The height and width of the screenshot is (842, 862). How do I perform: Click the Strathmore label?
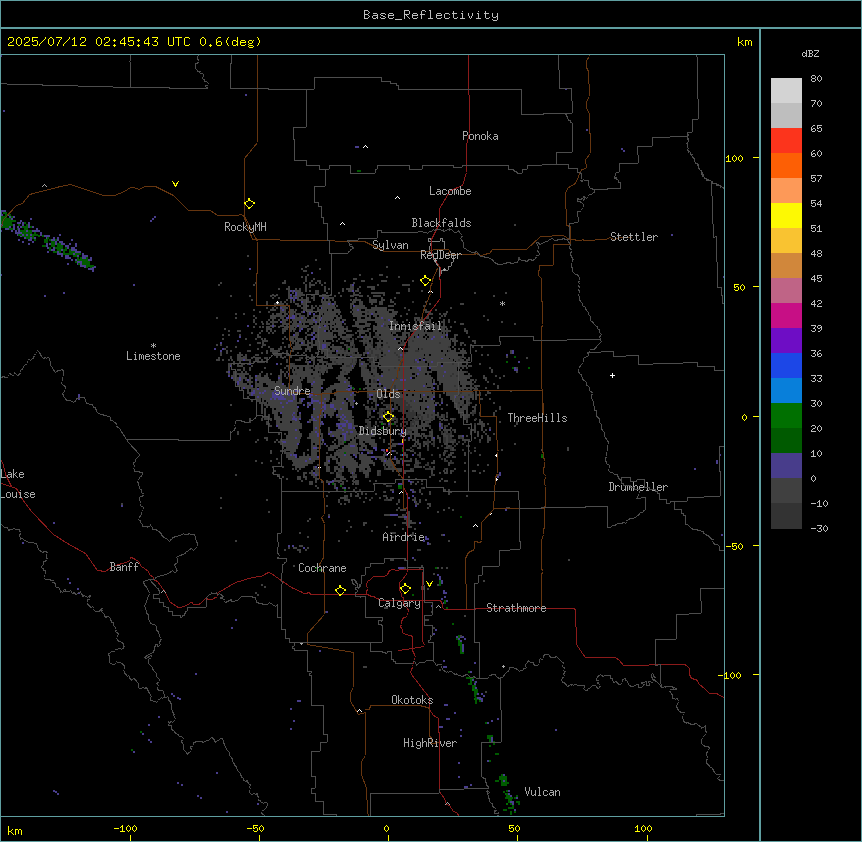coord(516,608)
